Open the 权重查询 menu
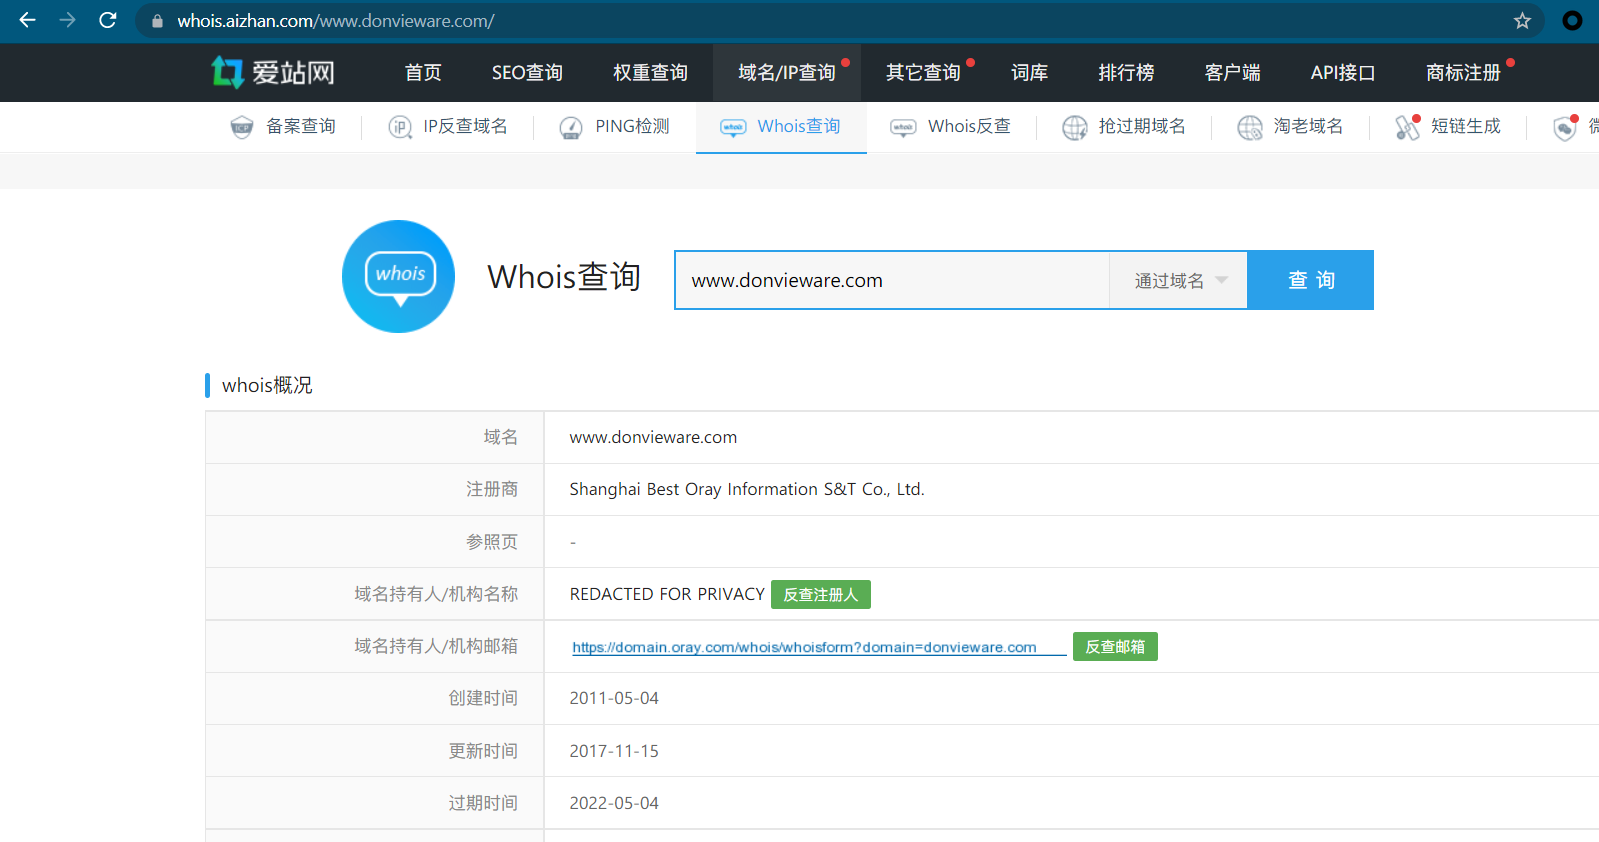Viewport: 1599px width, 842px height. click(650, 73)
